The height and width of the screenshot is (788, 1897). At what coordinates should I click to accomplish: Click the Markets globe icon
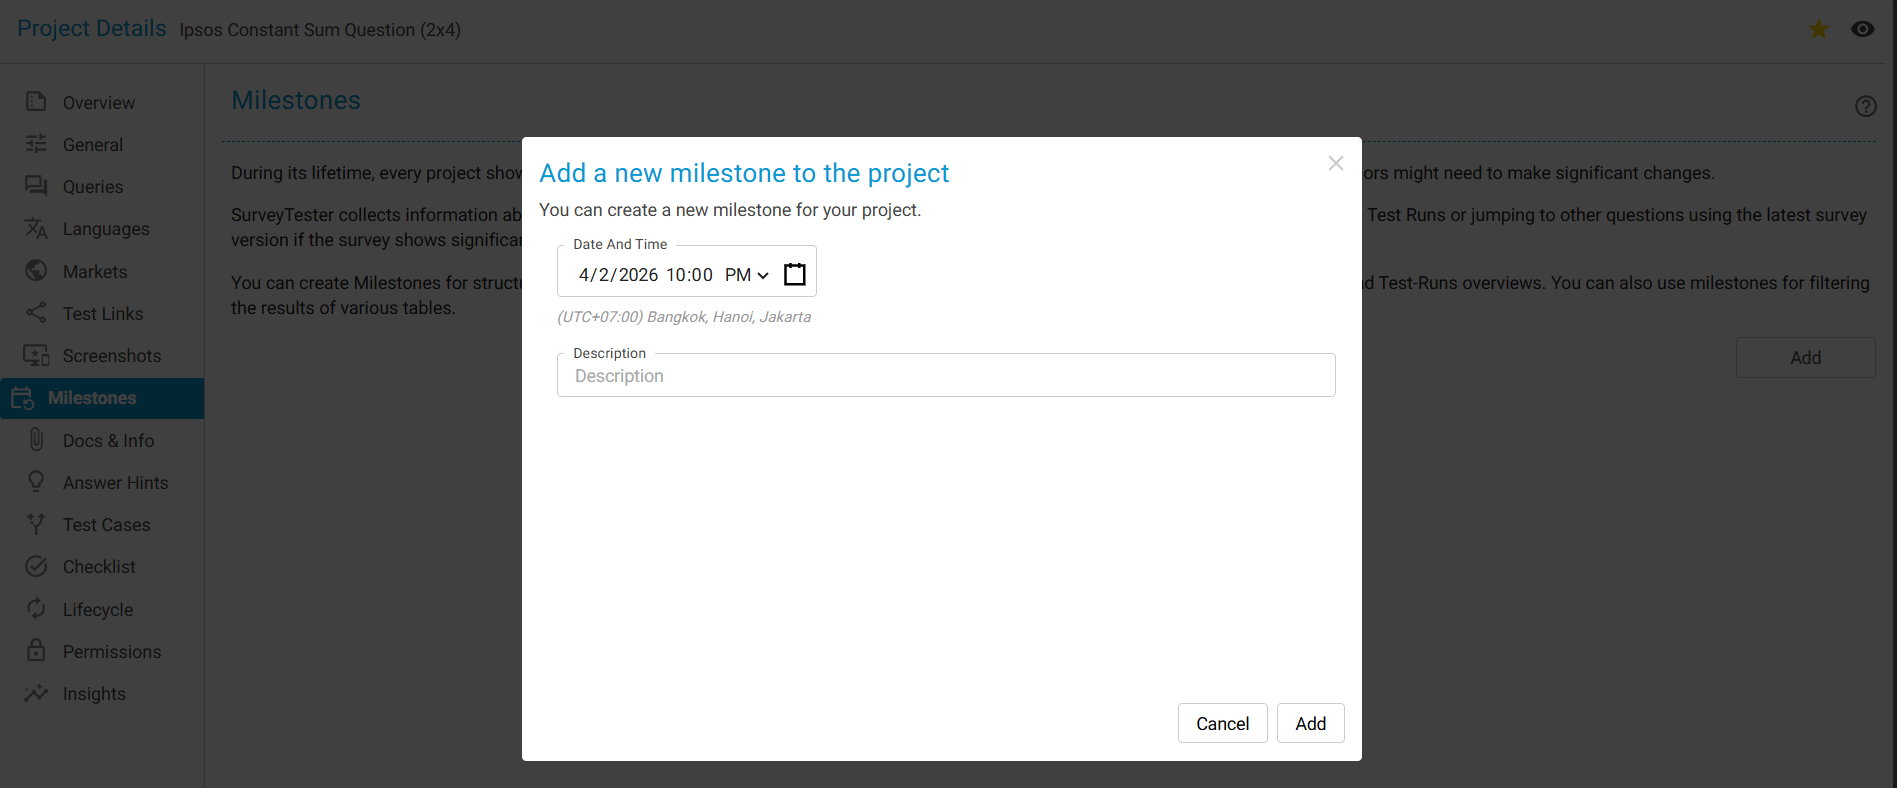(x=36, y=271)
